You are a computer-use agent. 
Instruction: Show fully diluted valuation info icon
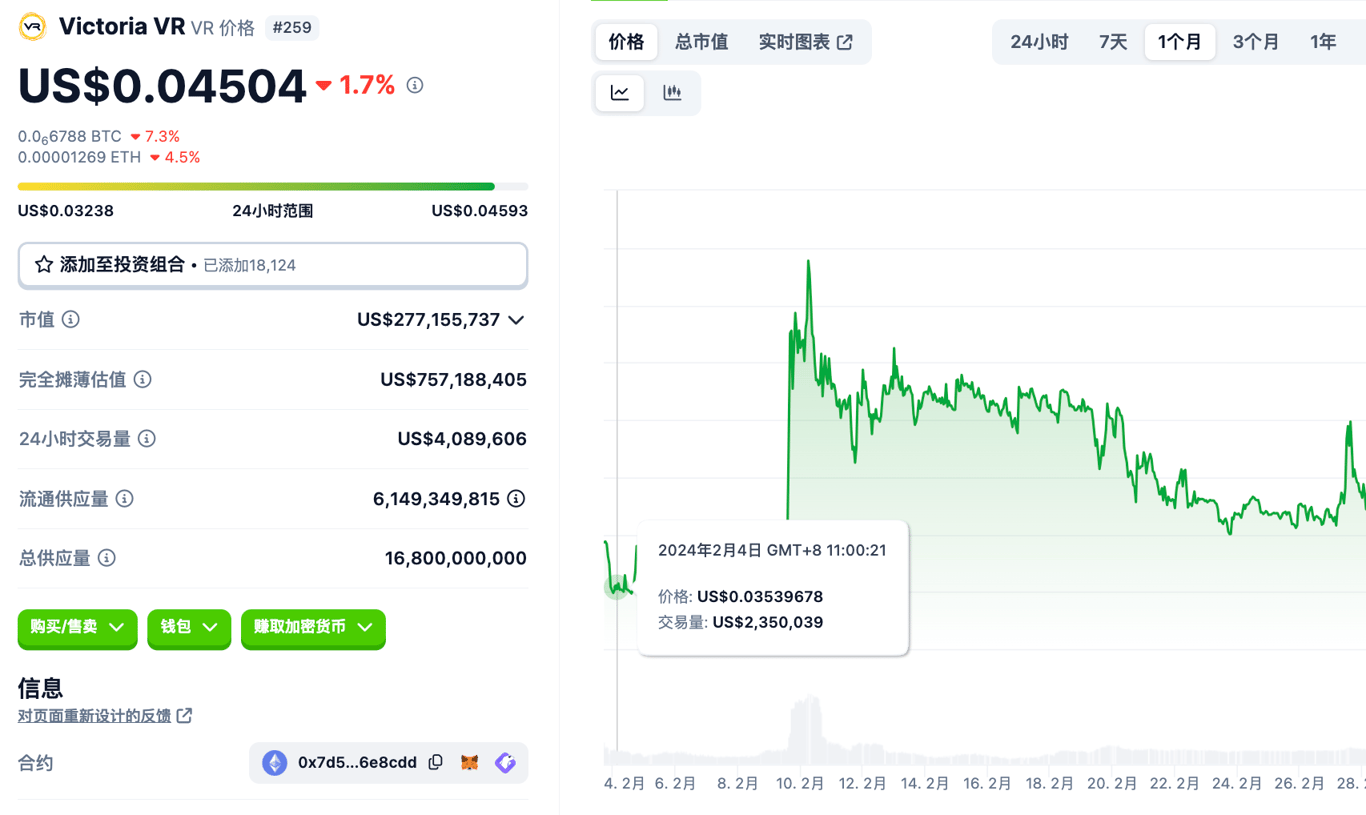point(143,380)
